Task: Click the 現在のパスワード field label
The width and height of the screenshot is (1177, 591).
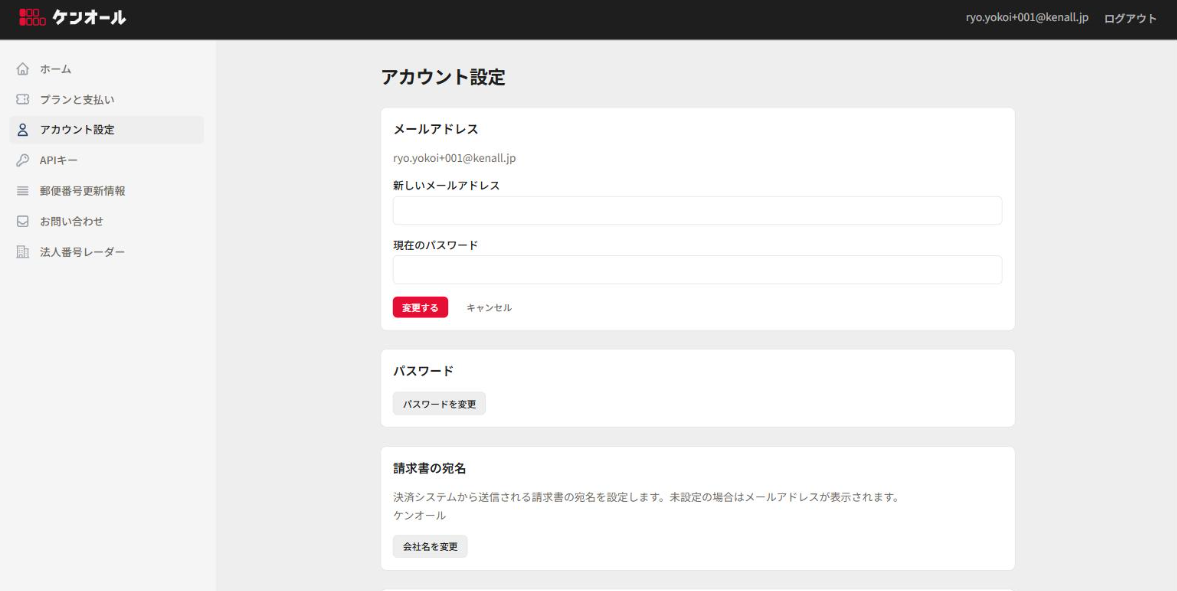Action: point(435,245)
